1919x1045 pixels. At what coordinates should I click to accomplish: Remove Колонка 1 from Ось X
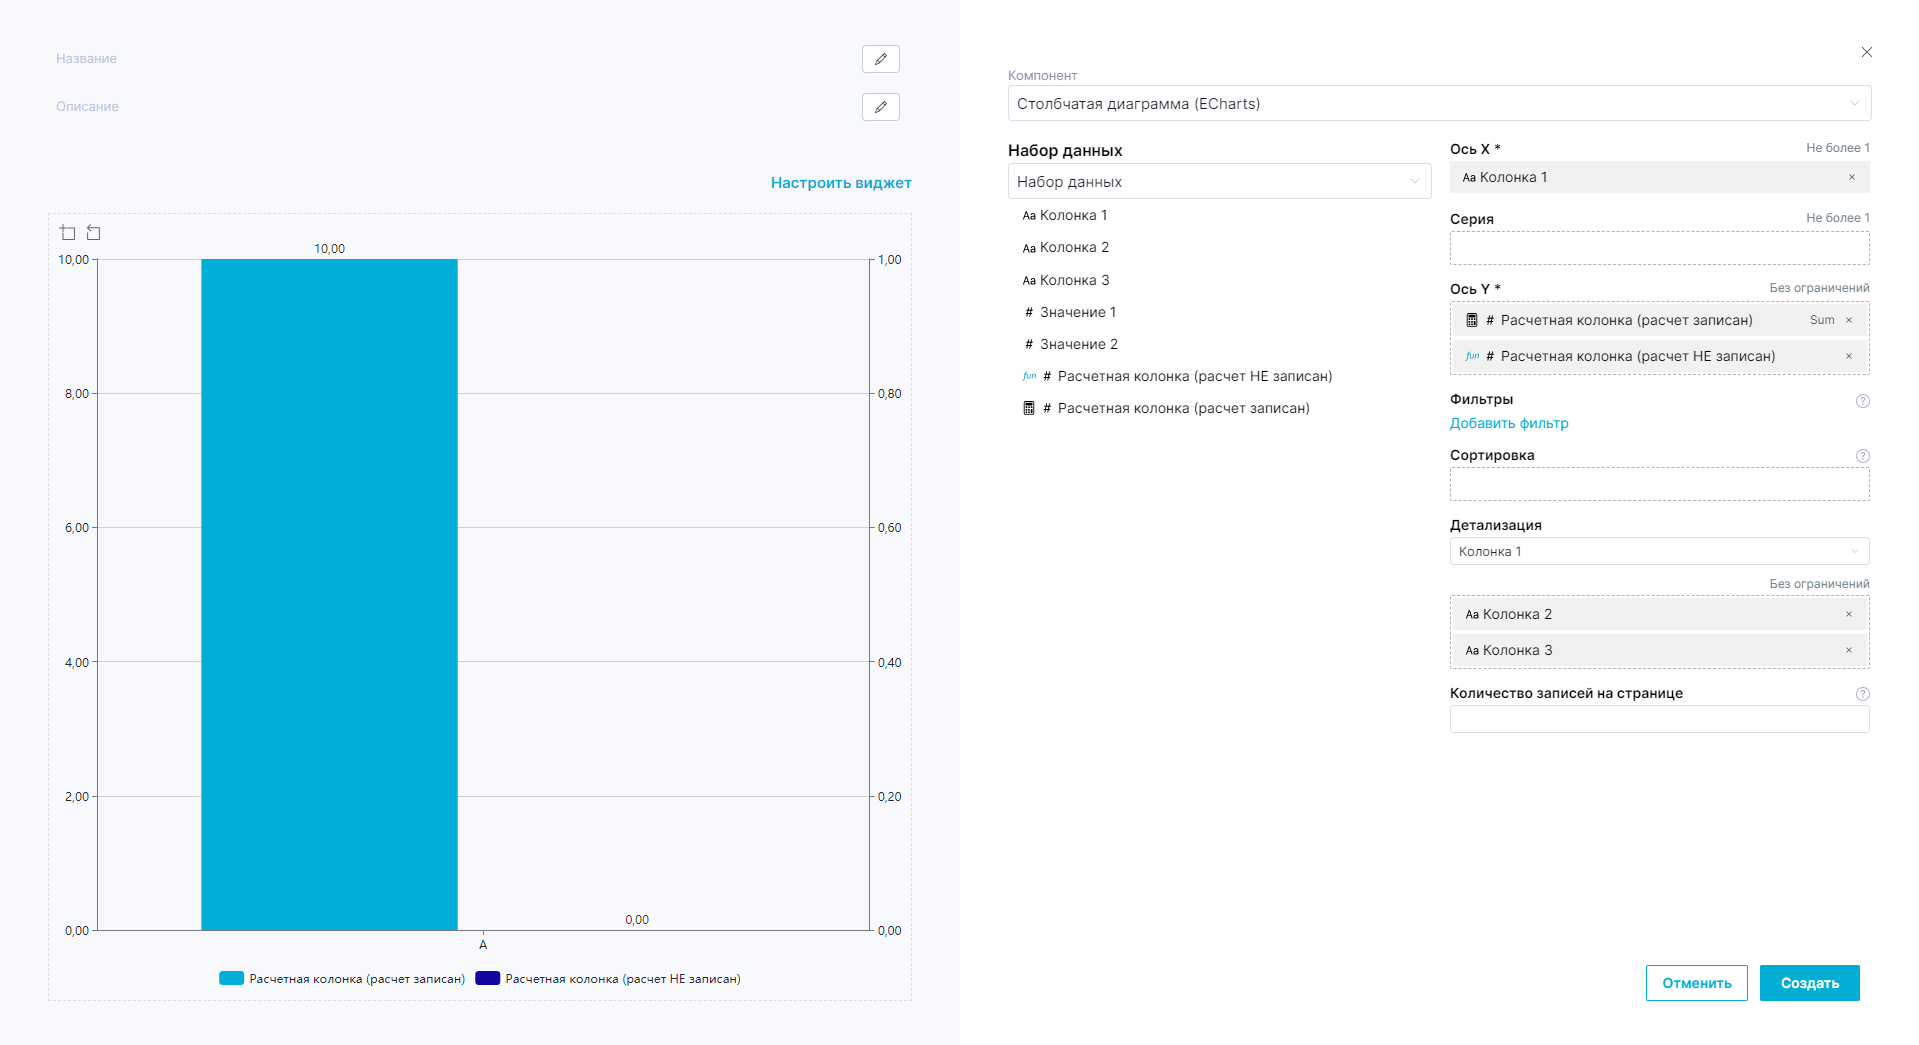pos(1851,178)
